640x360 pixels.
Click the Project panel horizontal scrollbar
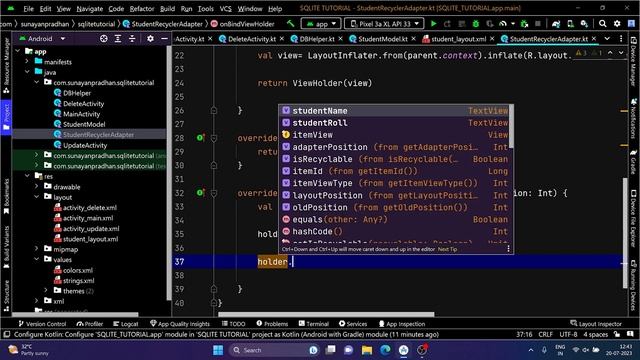(x=75, y=314)
